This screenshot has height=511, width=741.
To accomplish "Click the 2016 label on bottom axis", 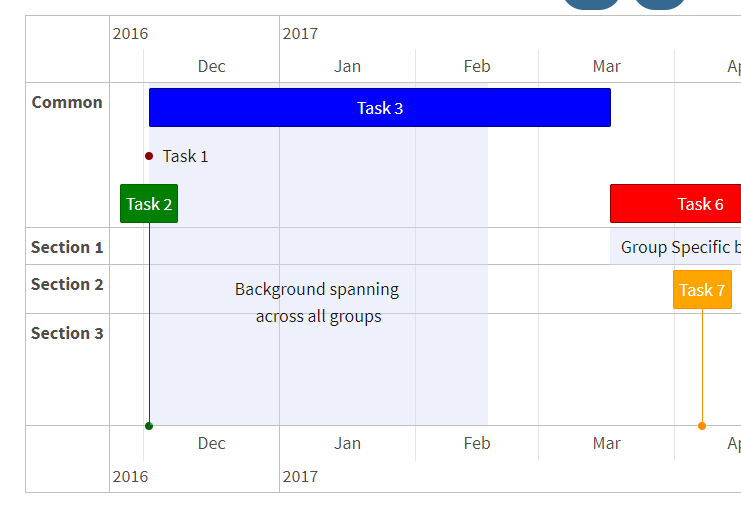I will point(130,476).
